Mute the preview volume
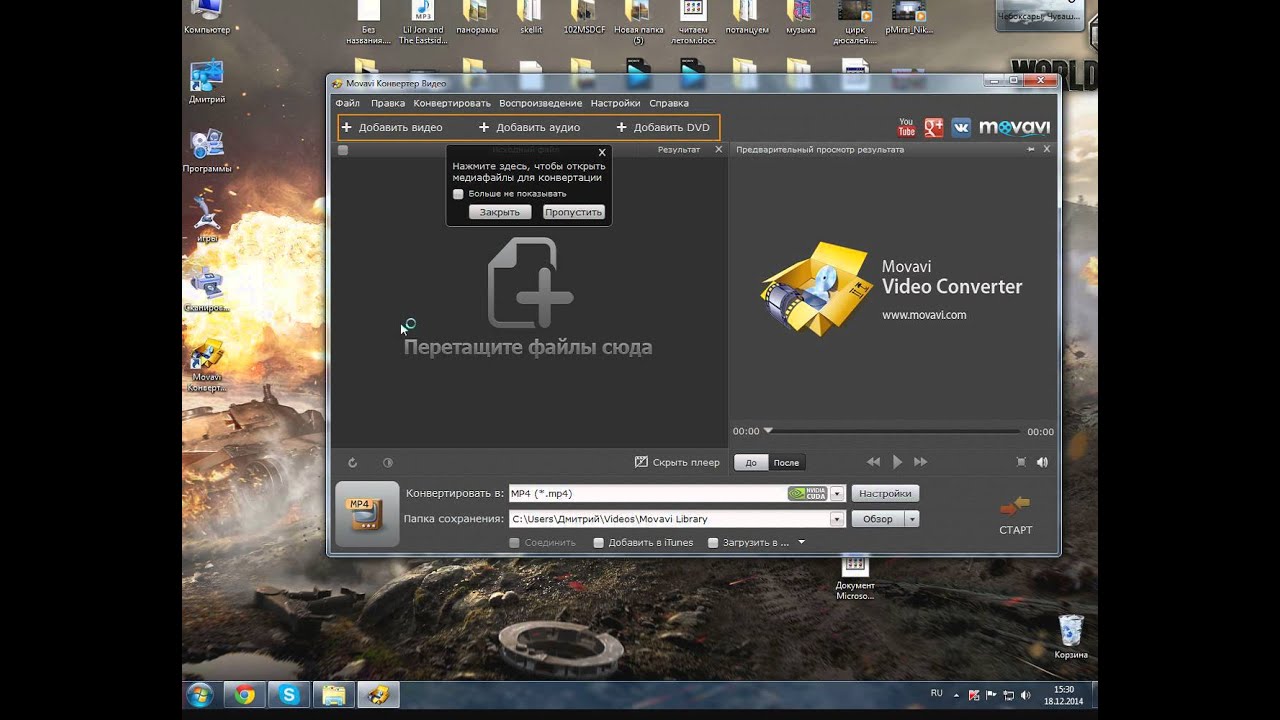The image size is (1280, 720). (1042, 462)
